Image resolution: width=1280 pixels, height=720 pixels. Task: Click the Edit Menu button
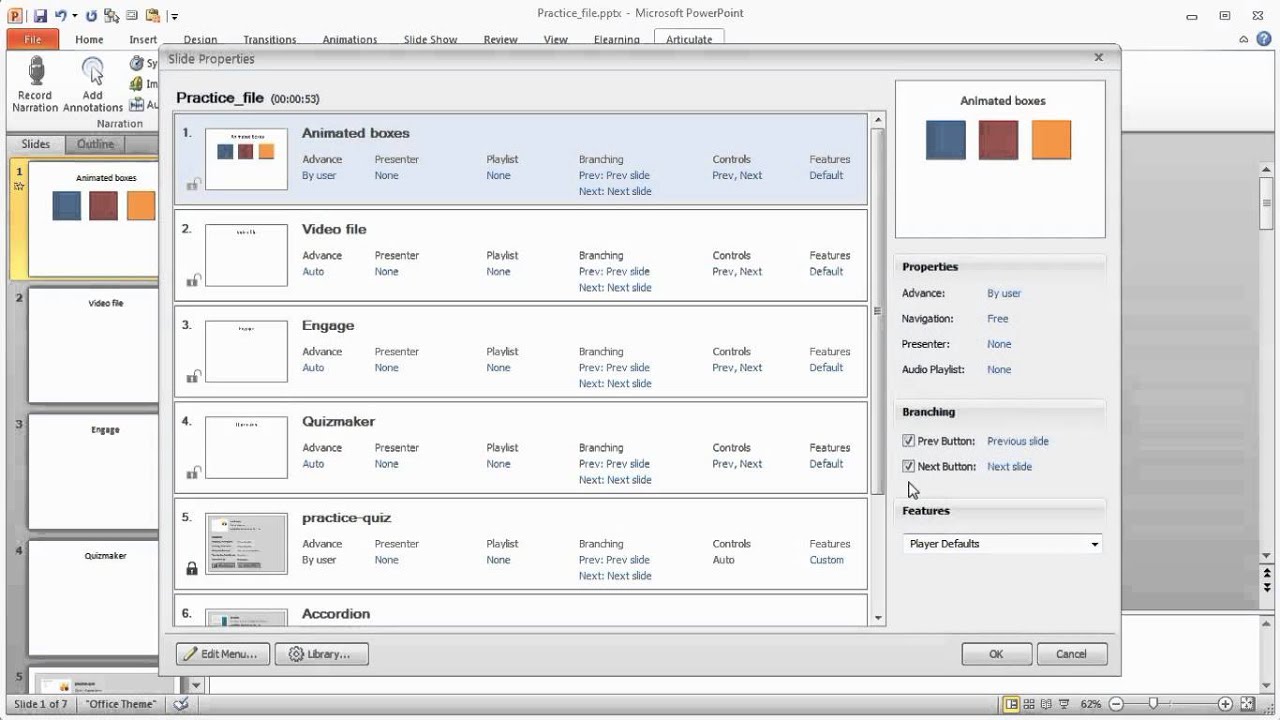coord(223,654)
